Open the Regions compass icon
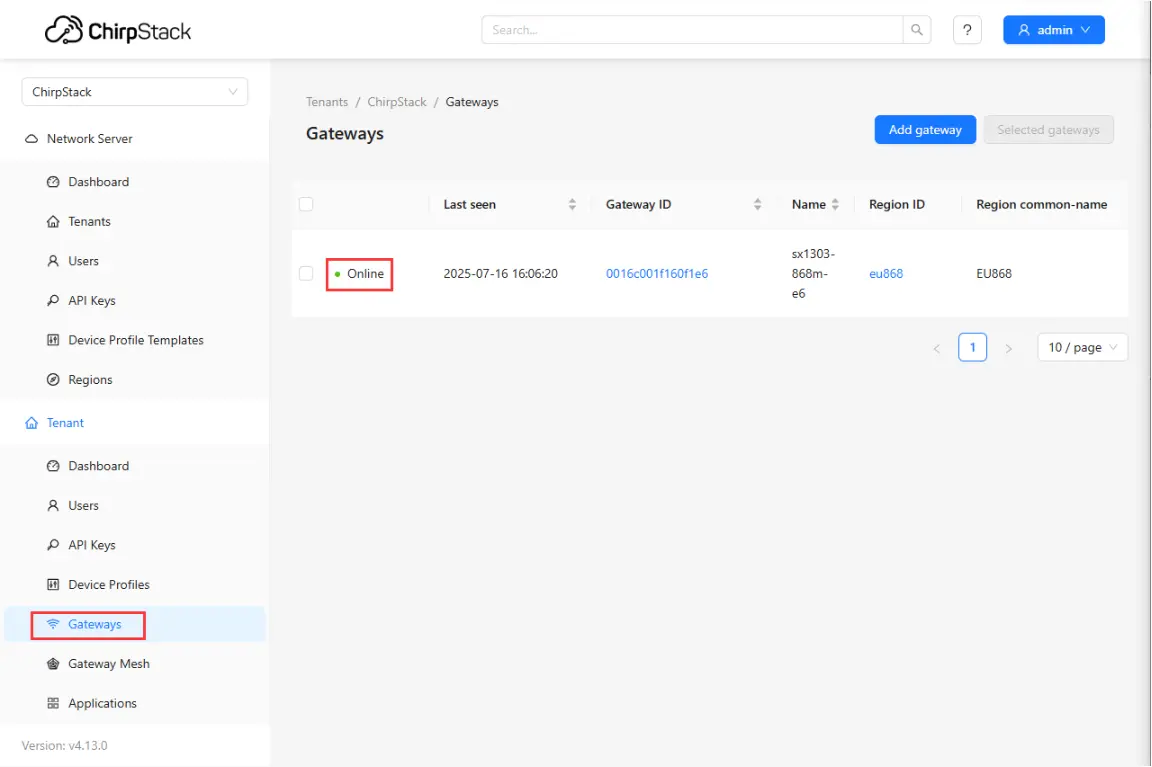Viewport: 1152px width, 767px height. [x=55, y=379]
